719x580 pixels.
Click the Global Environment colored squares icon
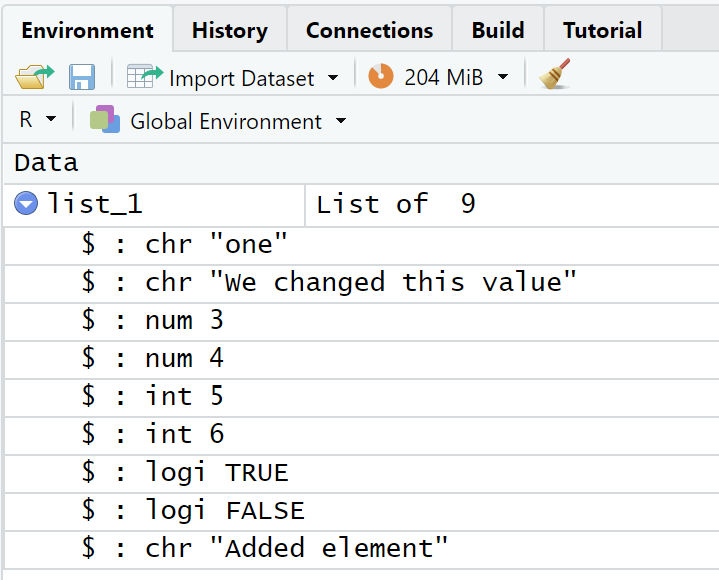coord(105,121)
